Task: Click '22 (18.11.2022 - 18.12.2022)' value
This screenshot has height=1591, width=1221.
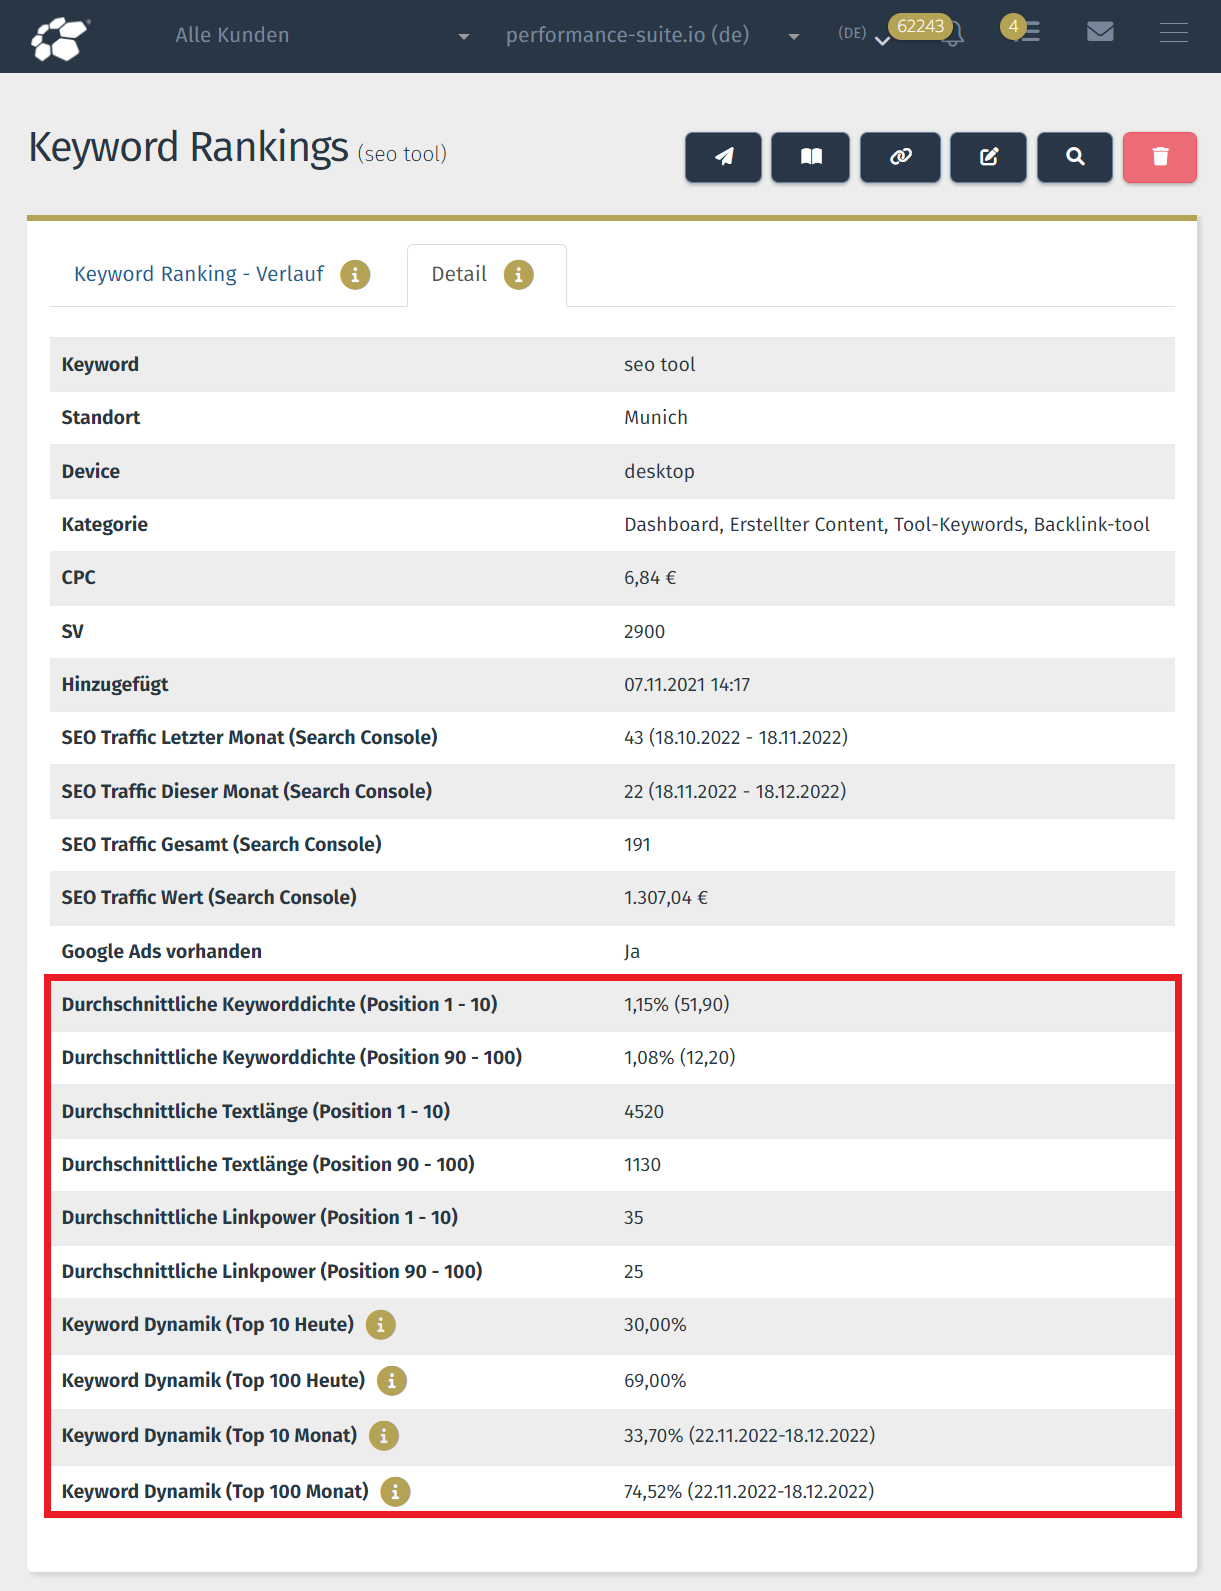Action: (x=735, y=792)
